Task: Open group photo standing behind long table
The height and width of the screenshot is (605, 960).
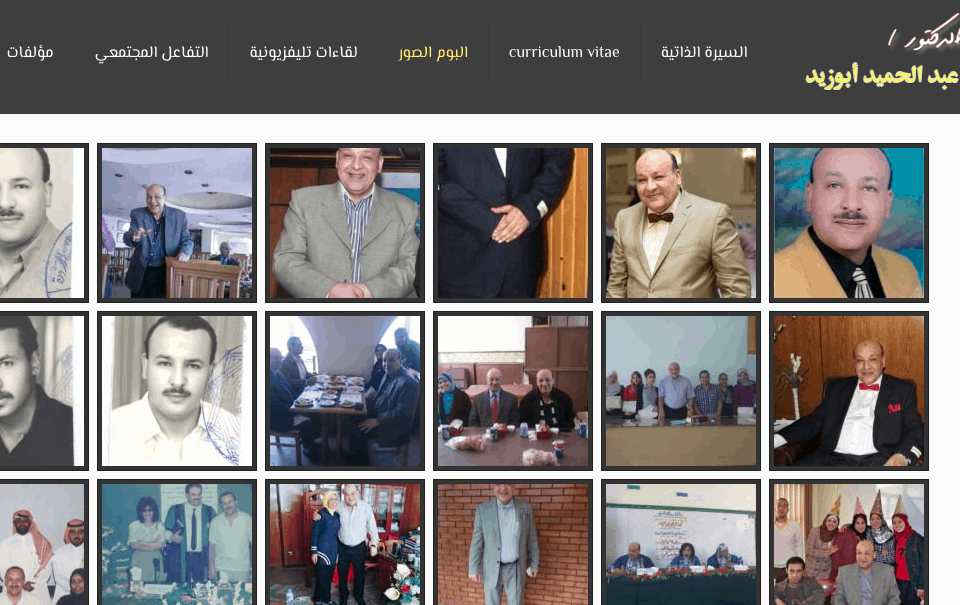Action: pos(681,391)
